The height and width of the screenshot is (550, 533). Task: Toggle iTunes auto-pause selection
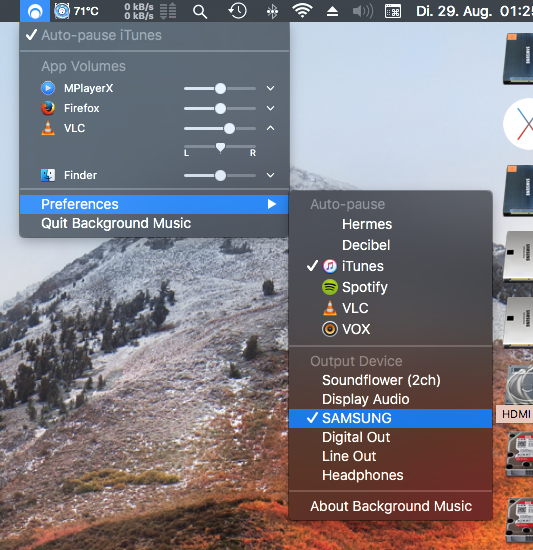coord(391,266)
